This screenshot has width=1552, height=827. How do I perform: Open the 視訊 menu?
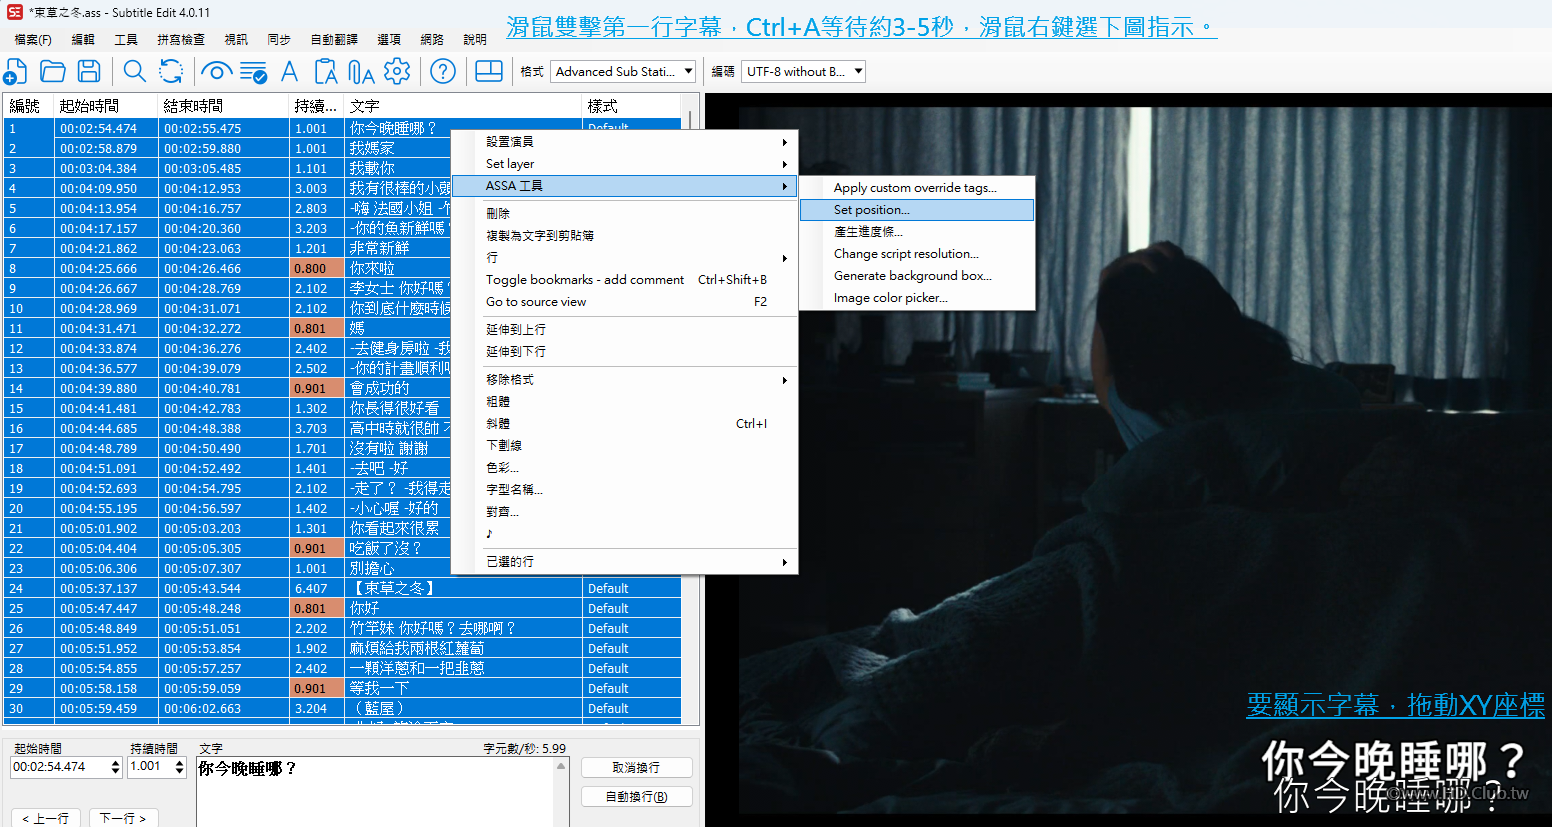(x=236, y=40)
